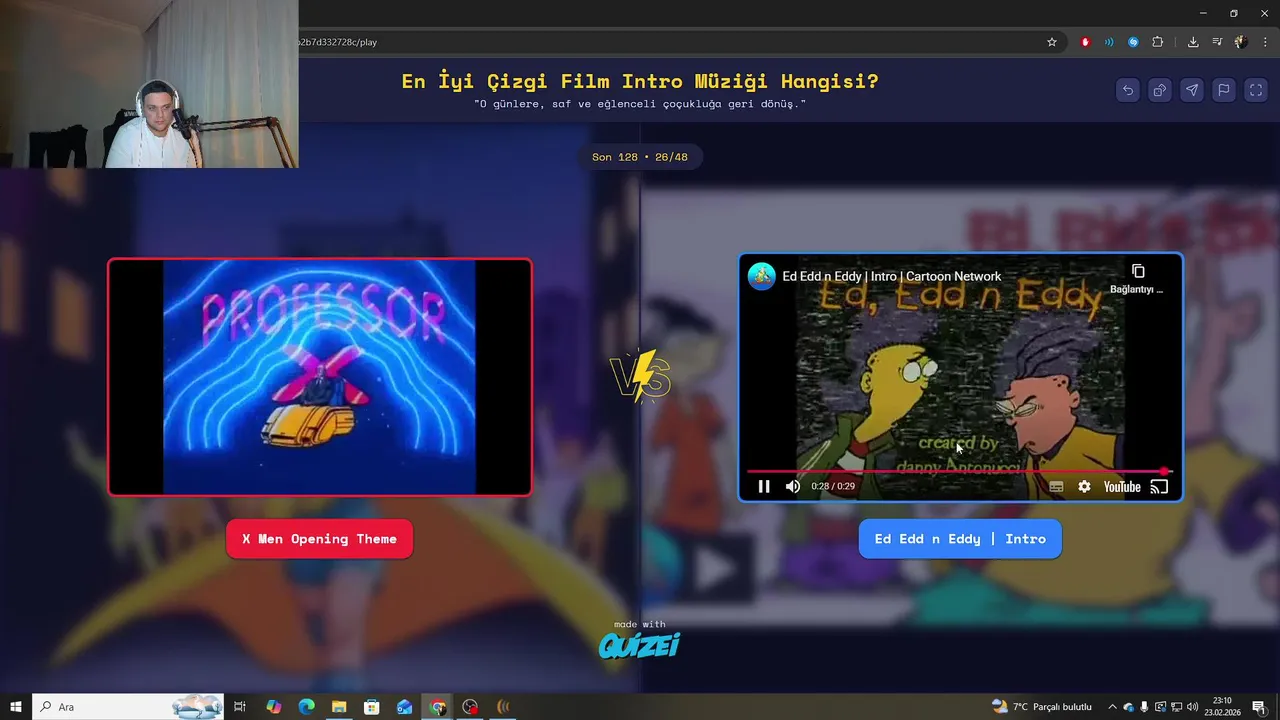Open the media control playlist icon
Viewport: 1280px width, 720px height.
pyautogui.click(x=1217, y=42)
